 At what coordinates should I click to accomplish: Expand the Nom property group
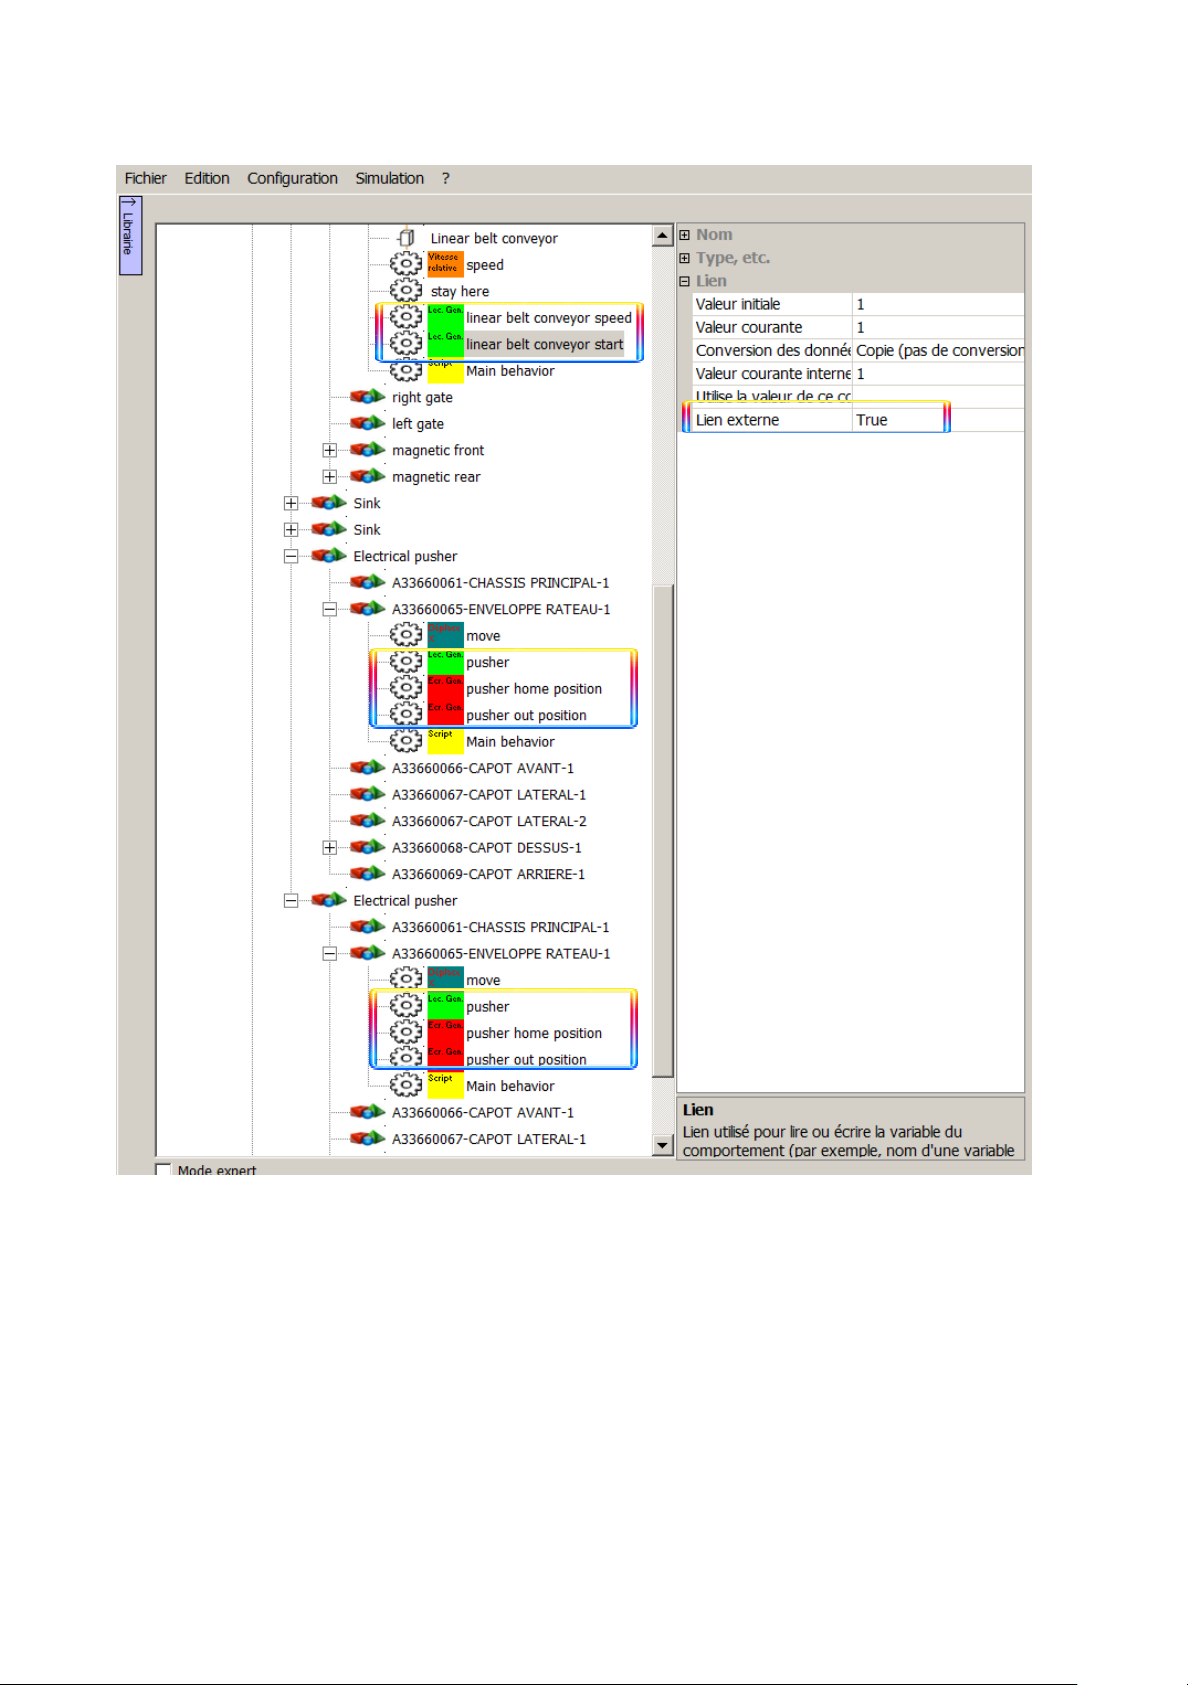(685, 235)
